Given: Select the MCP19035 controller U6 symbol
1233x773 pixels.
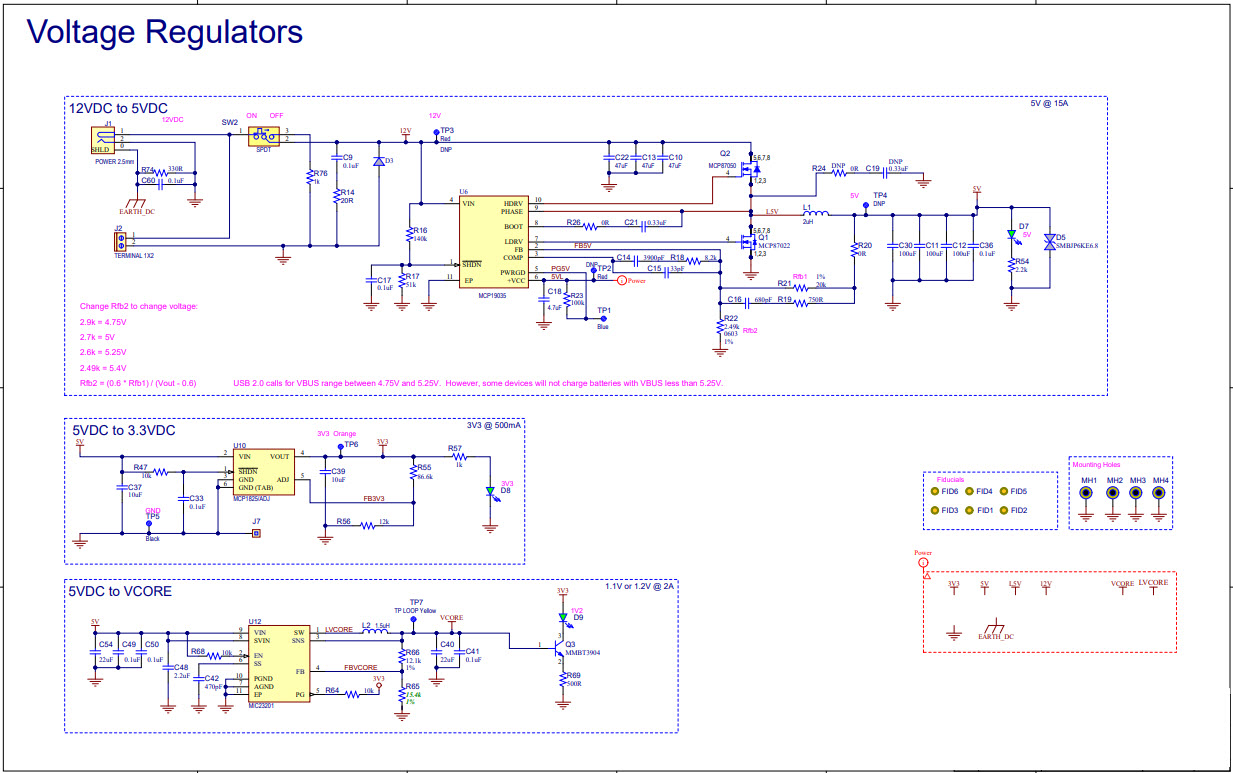Looking at the screenshot, I should [495, 240].
